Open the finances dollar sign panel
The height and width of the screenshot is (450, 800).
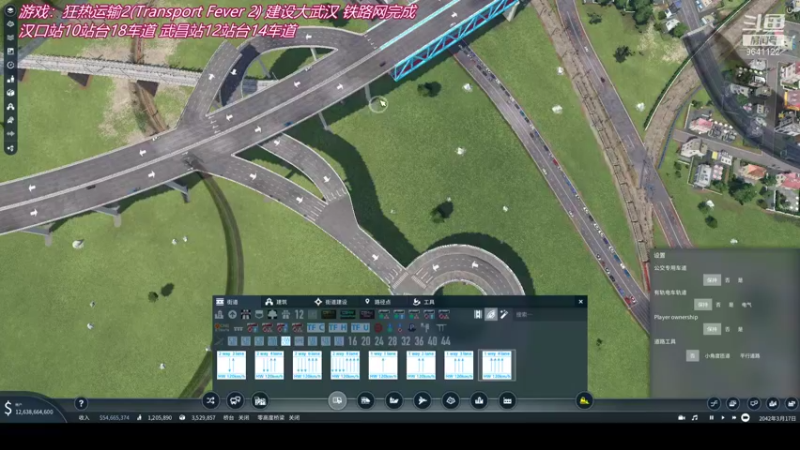click(x=8, y=408)
